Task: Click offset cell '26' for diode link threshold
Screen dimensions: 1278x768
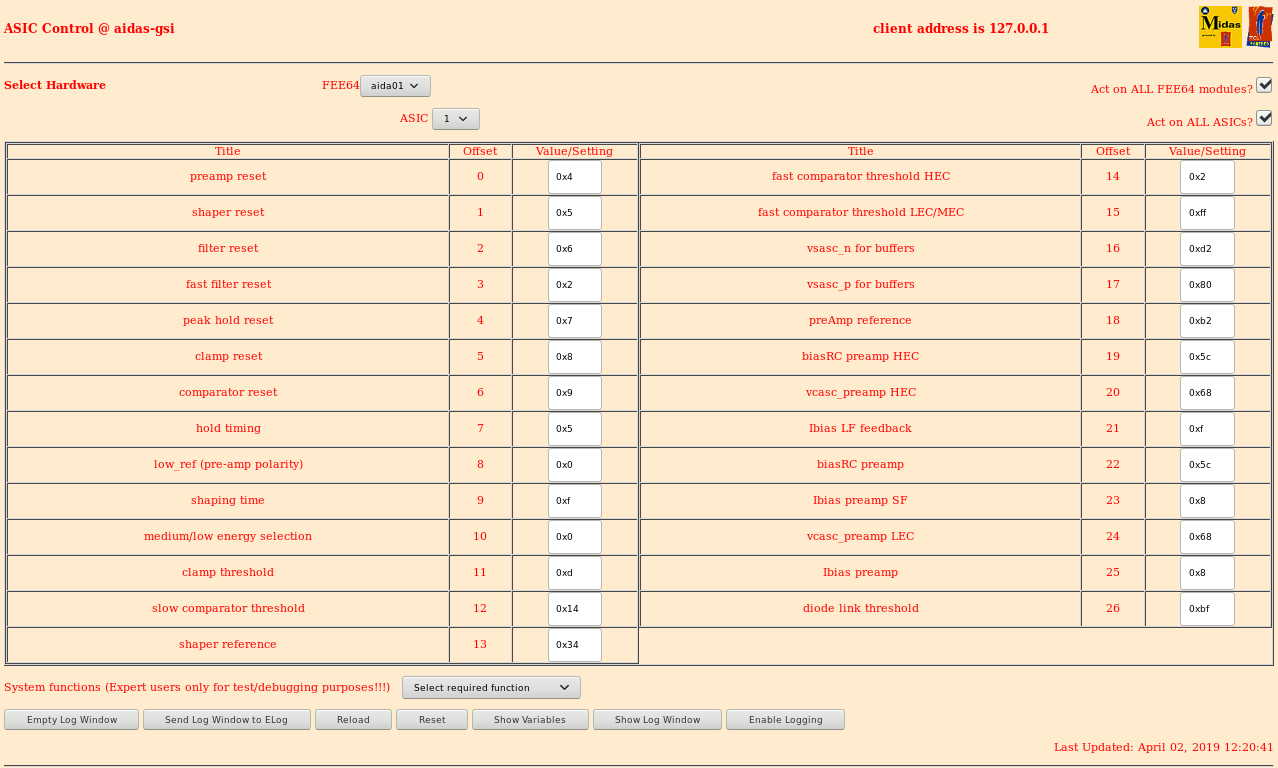Action: pos(1113,609)
